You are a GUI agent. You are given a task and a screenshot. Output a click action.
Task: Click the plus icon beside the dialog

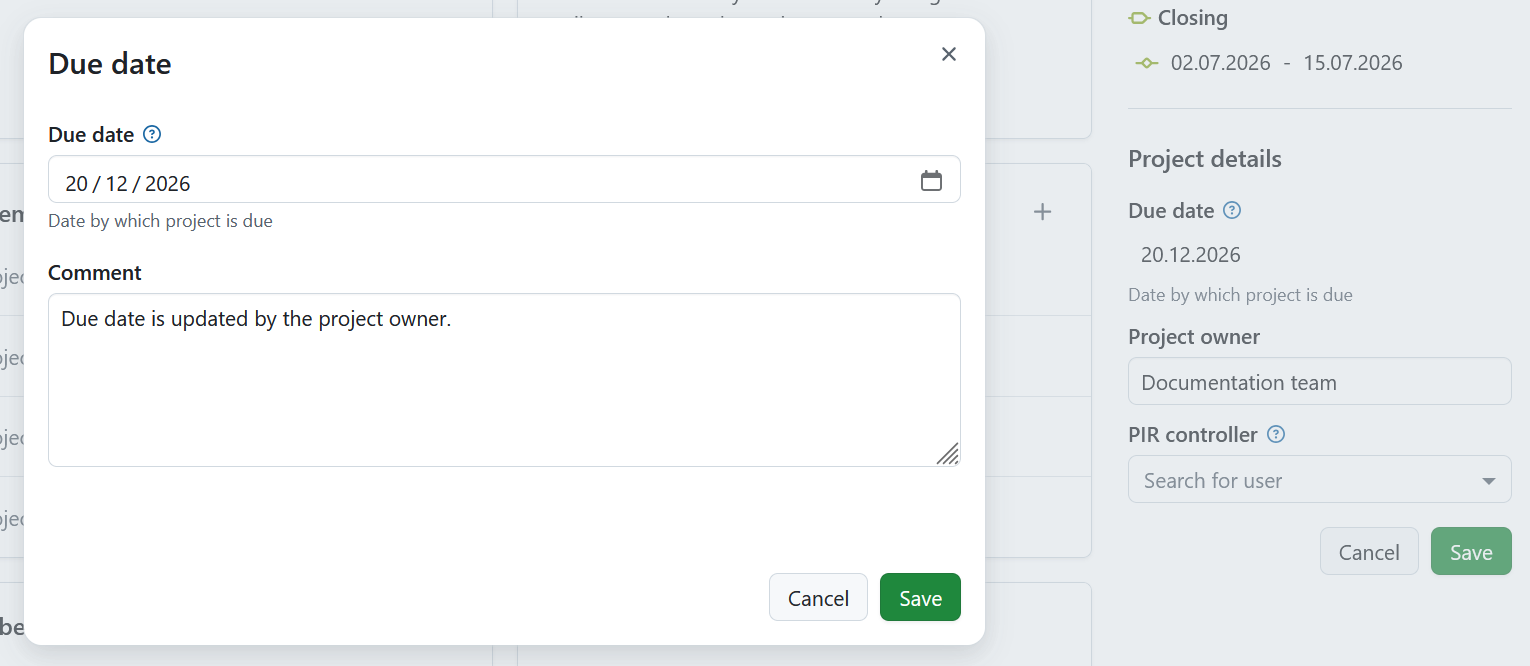(1042, 211)
